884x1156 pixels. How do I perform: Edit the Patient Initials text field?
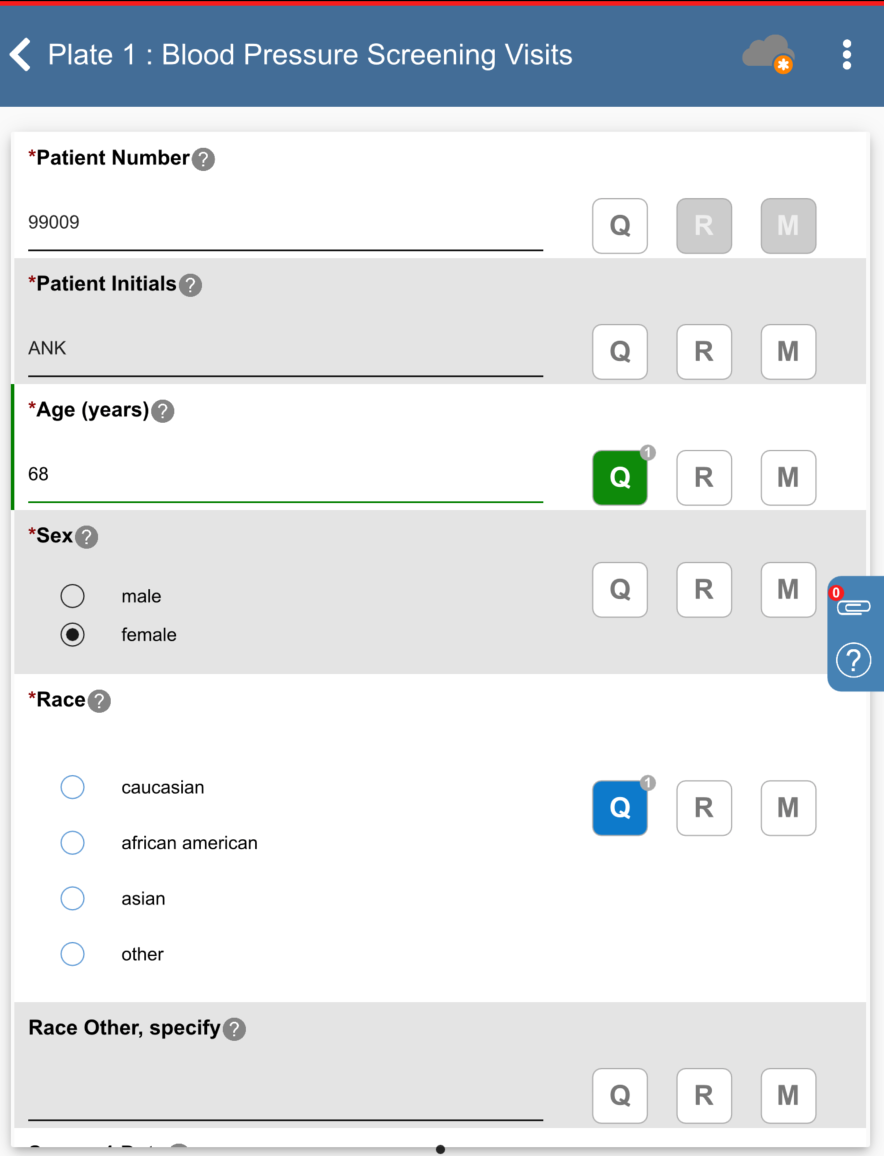(x=285, y=350)
